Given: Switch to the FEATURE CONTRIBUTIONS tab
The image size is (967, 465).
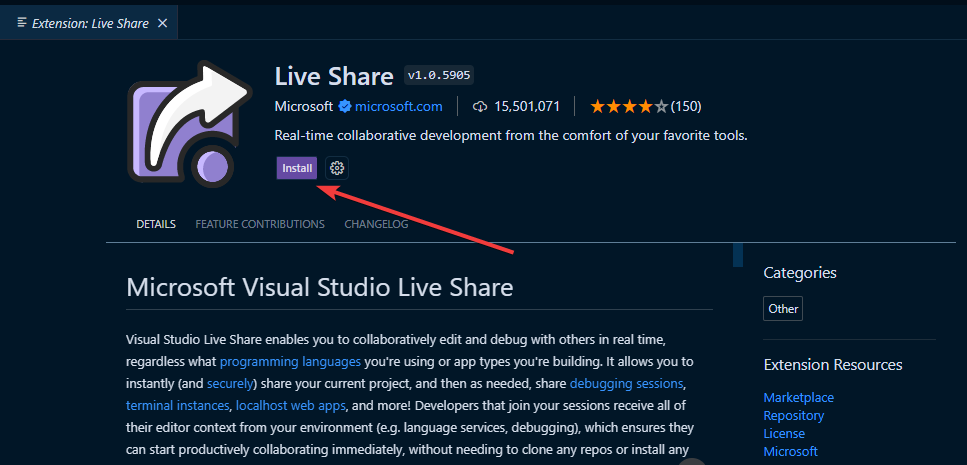Looking at the screenshot, I should [x=260, y=224].
